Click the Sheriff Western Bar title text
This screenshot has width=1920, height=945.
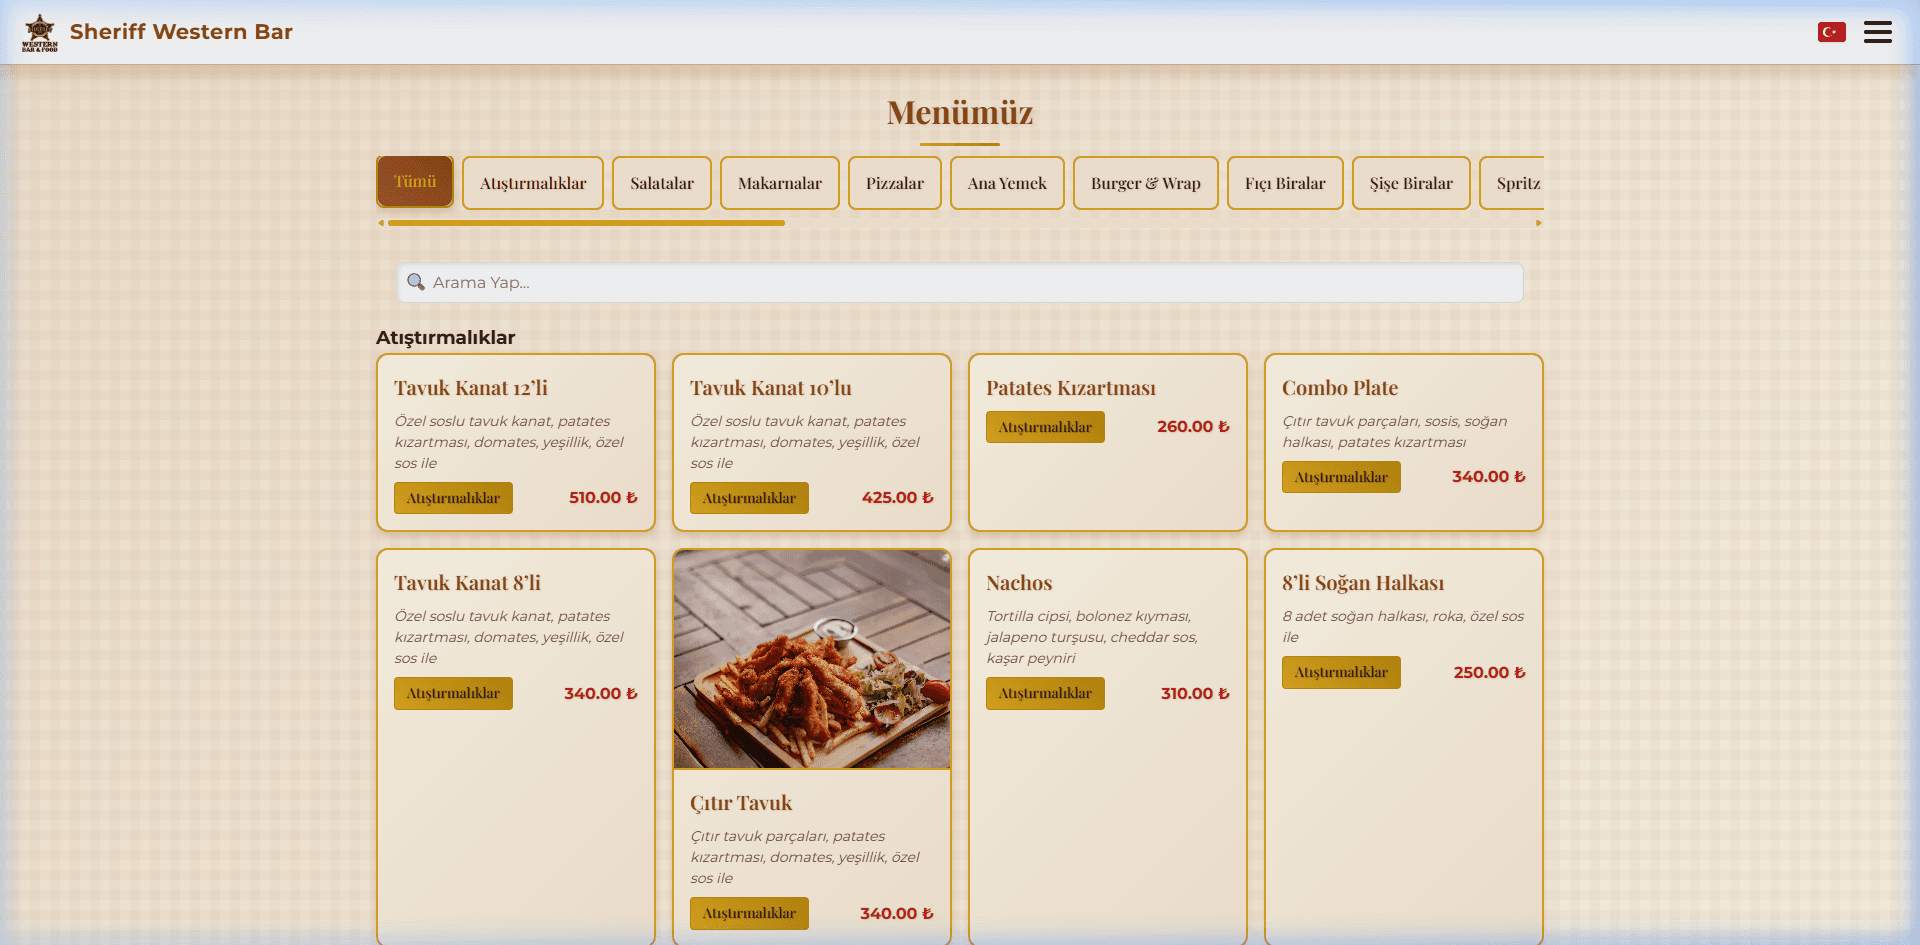181,32
